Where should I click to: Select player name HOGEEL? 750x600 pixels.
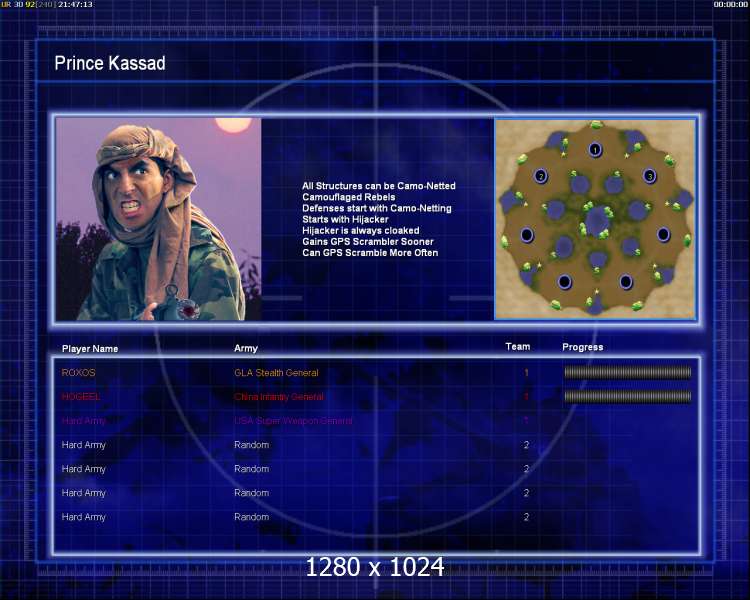[81, 396]
